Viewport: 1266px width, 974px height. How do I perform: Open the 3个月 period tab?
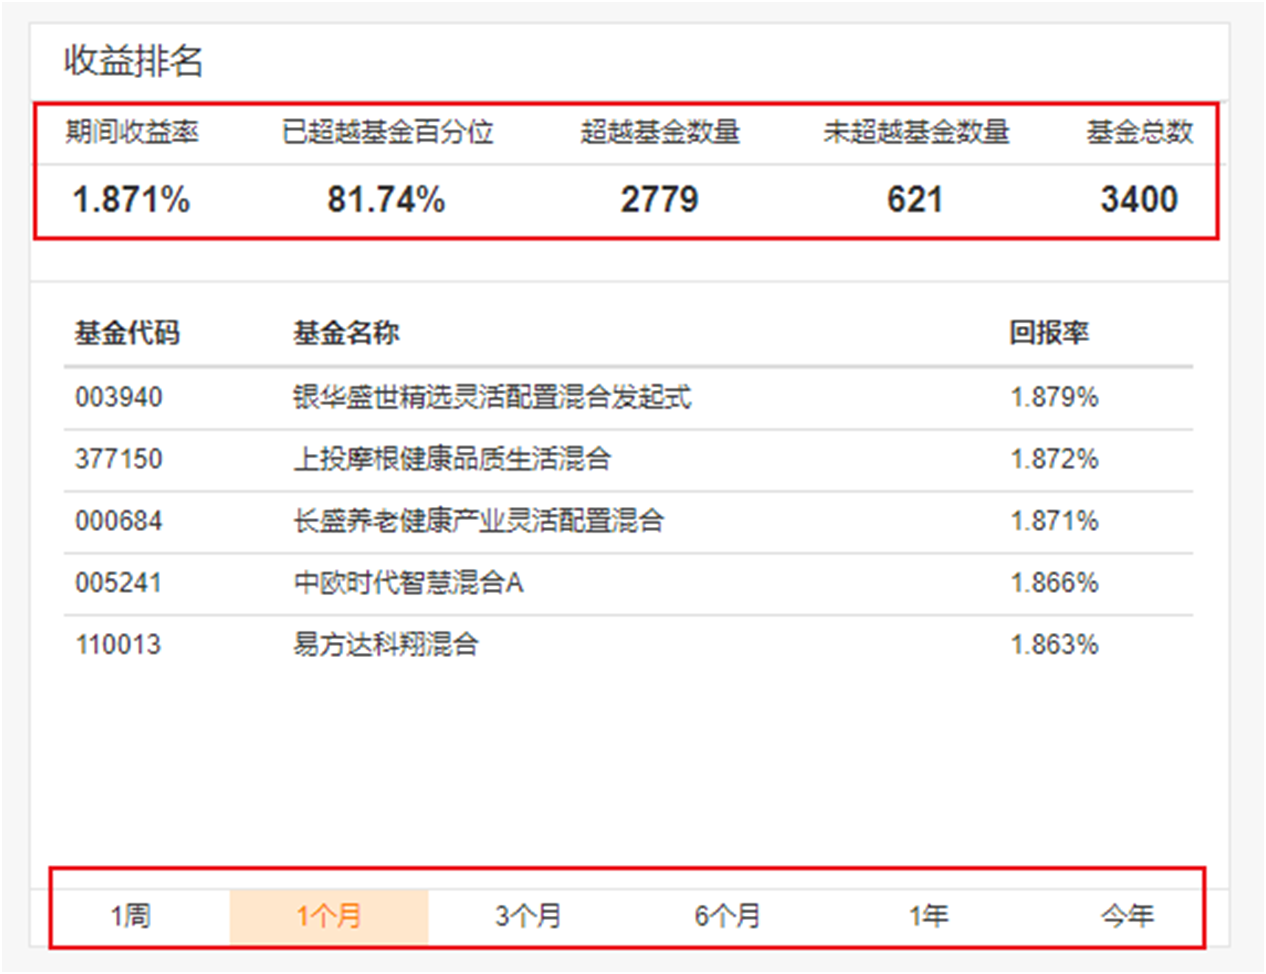coord(528,916)
